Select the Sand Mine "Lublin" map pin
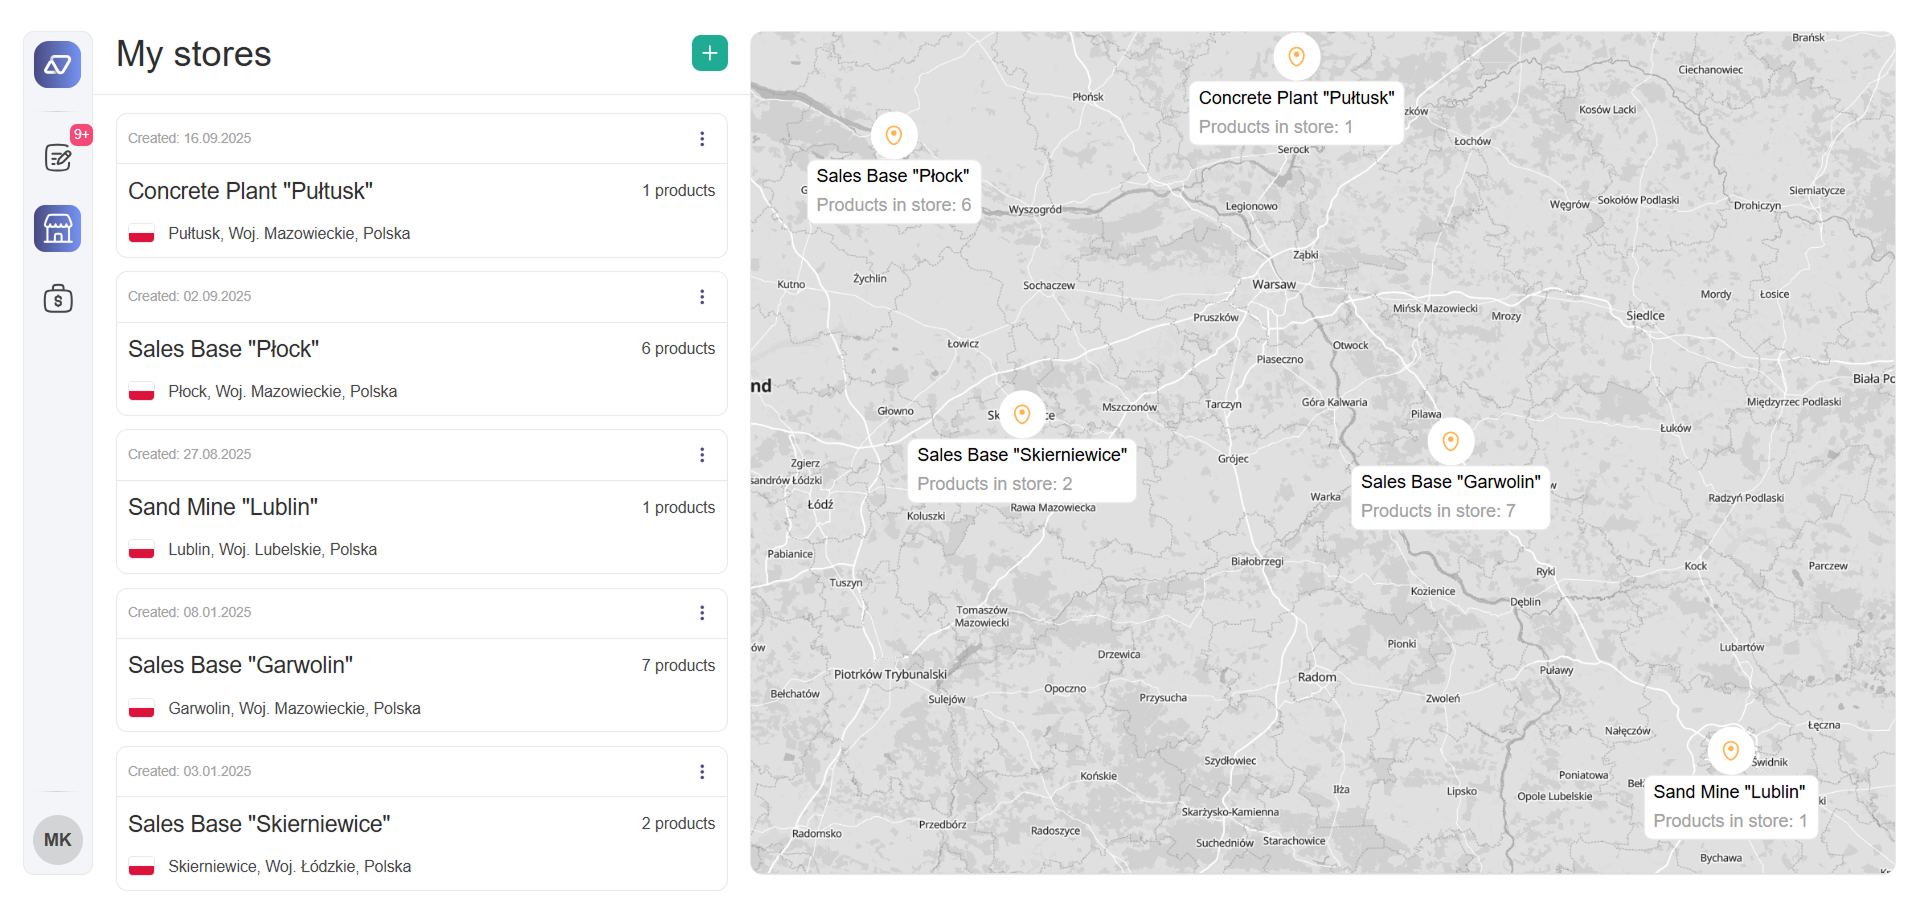 click(1731, 749)
